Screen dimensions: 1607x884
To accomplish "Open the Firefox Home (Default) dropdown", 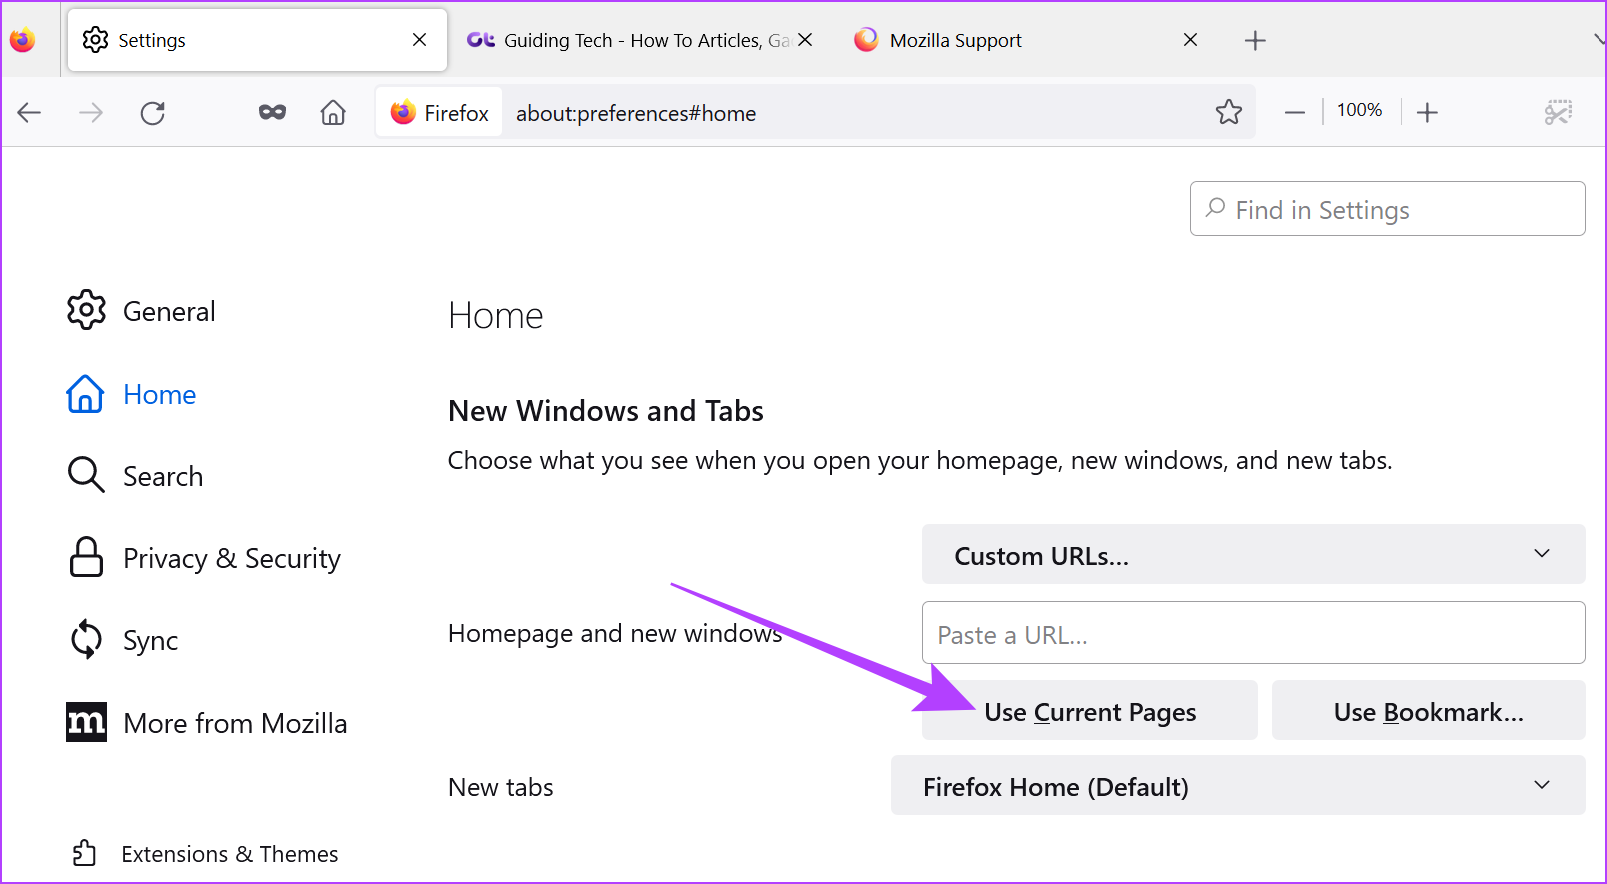I will point(1237,786).
